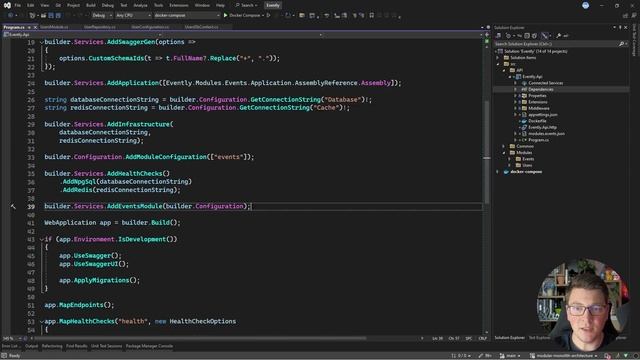Click the bookmark toolbar icon
Viewport: 640px width, 360px height.
371,16
